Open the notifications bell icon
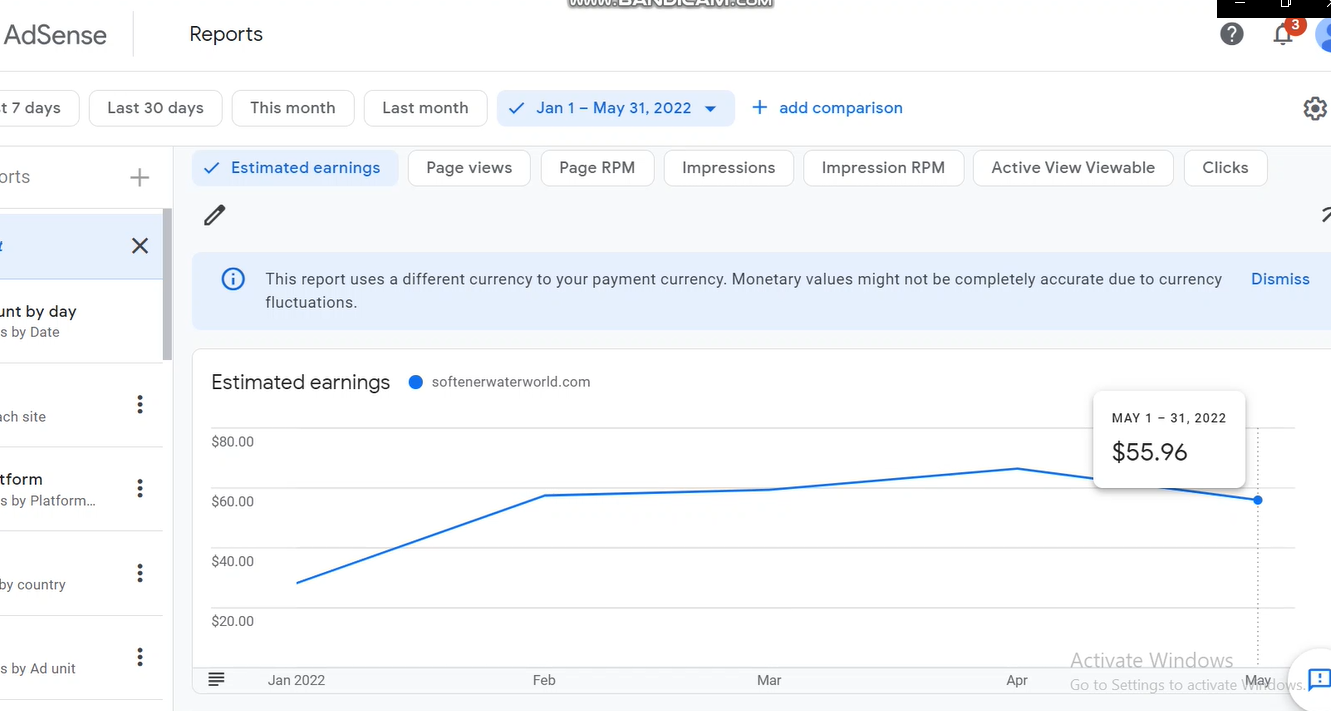The height and width of the screenshot is (711, 1331). pyautogui.click(x=1283, y=34)
